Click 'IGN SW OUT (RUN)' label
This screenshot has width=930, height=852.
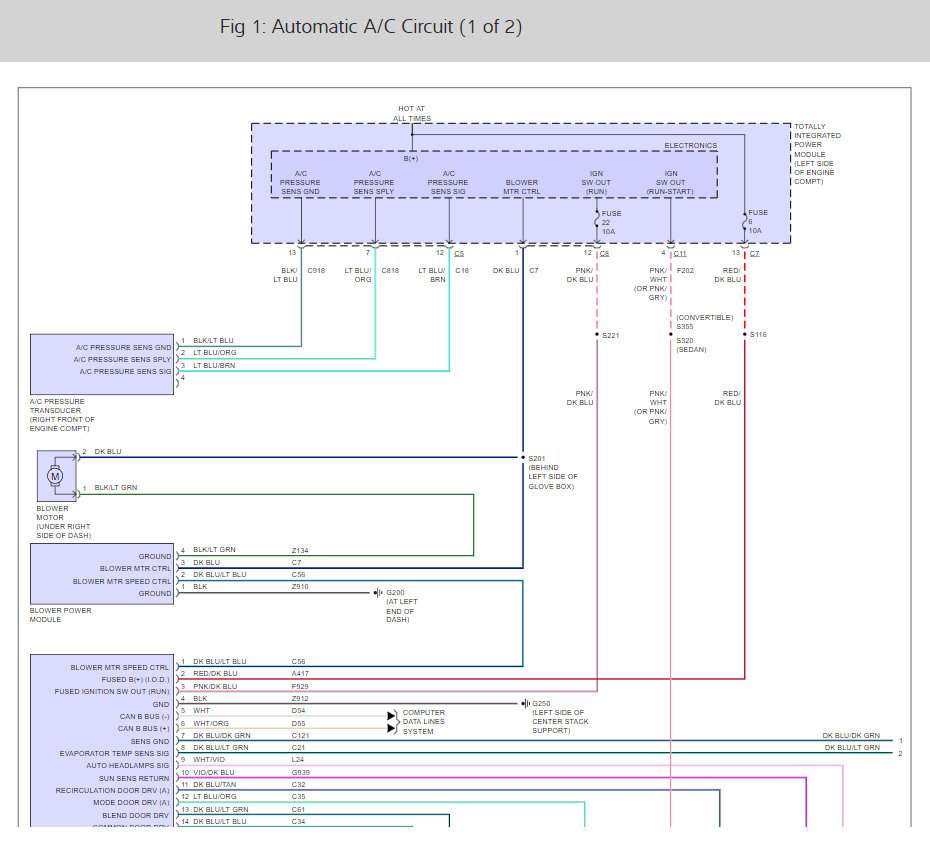point(596,183)
